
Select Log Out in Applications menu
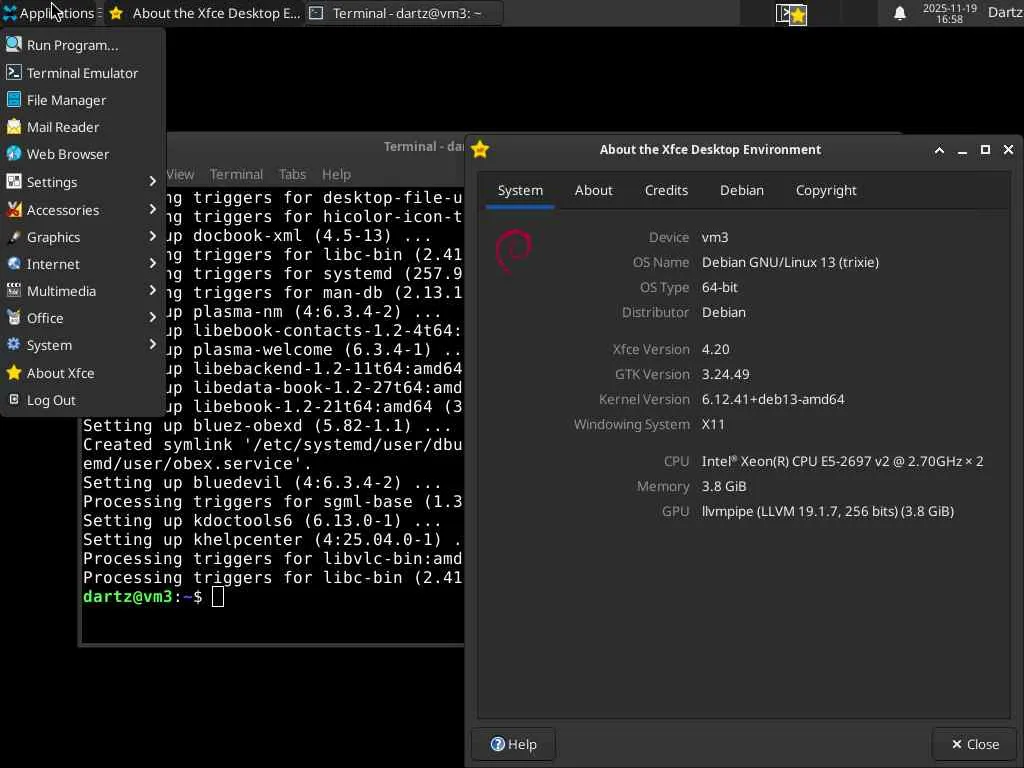coord(82,400)
